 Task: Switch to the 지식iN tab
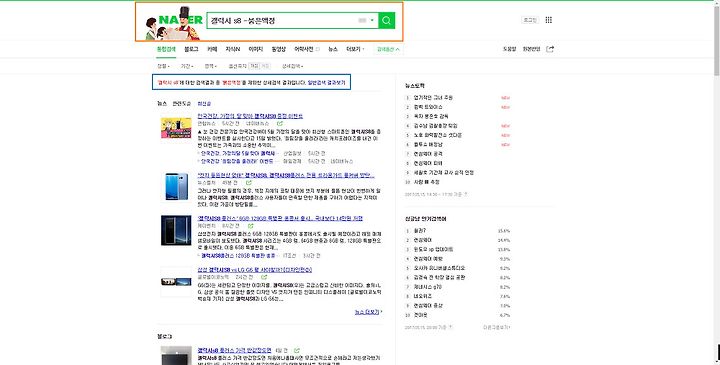pos(232,49)
